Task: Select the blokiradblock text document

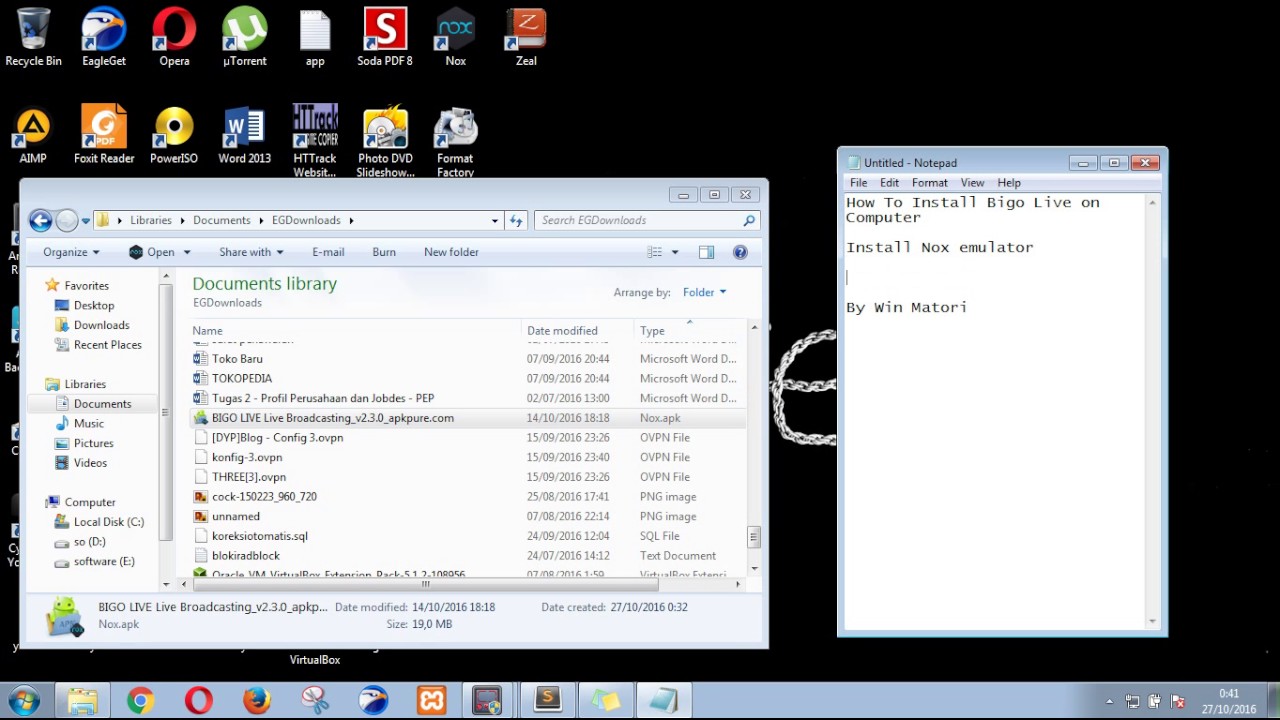Action: click(x=468, y=555)
